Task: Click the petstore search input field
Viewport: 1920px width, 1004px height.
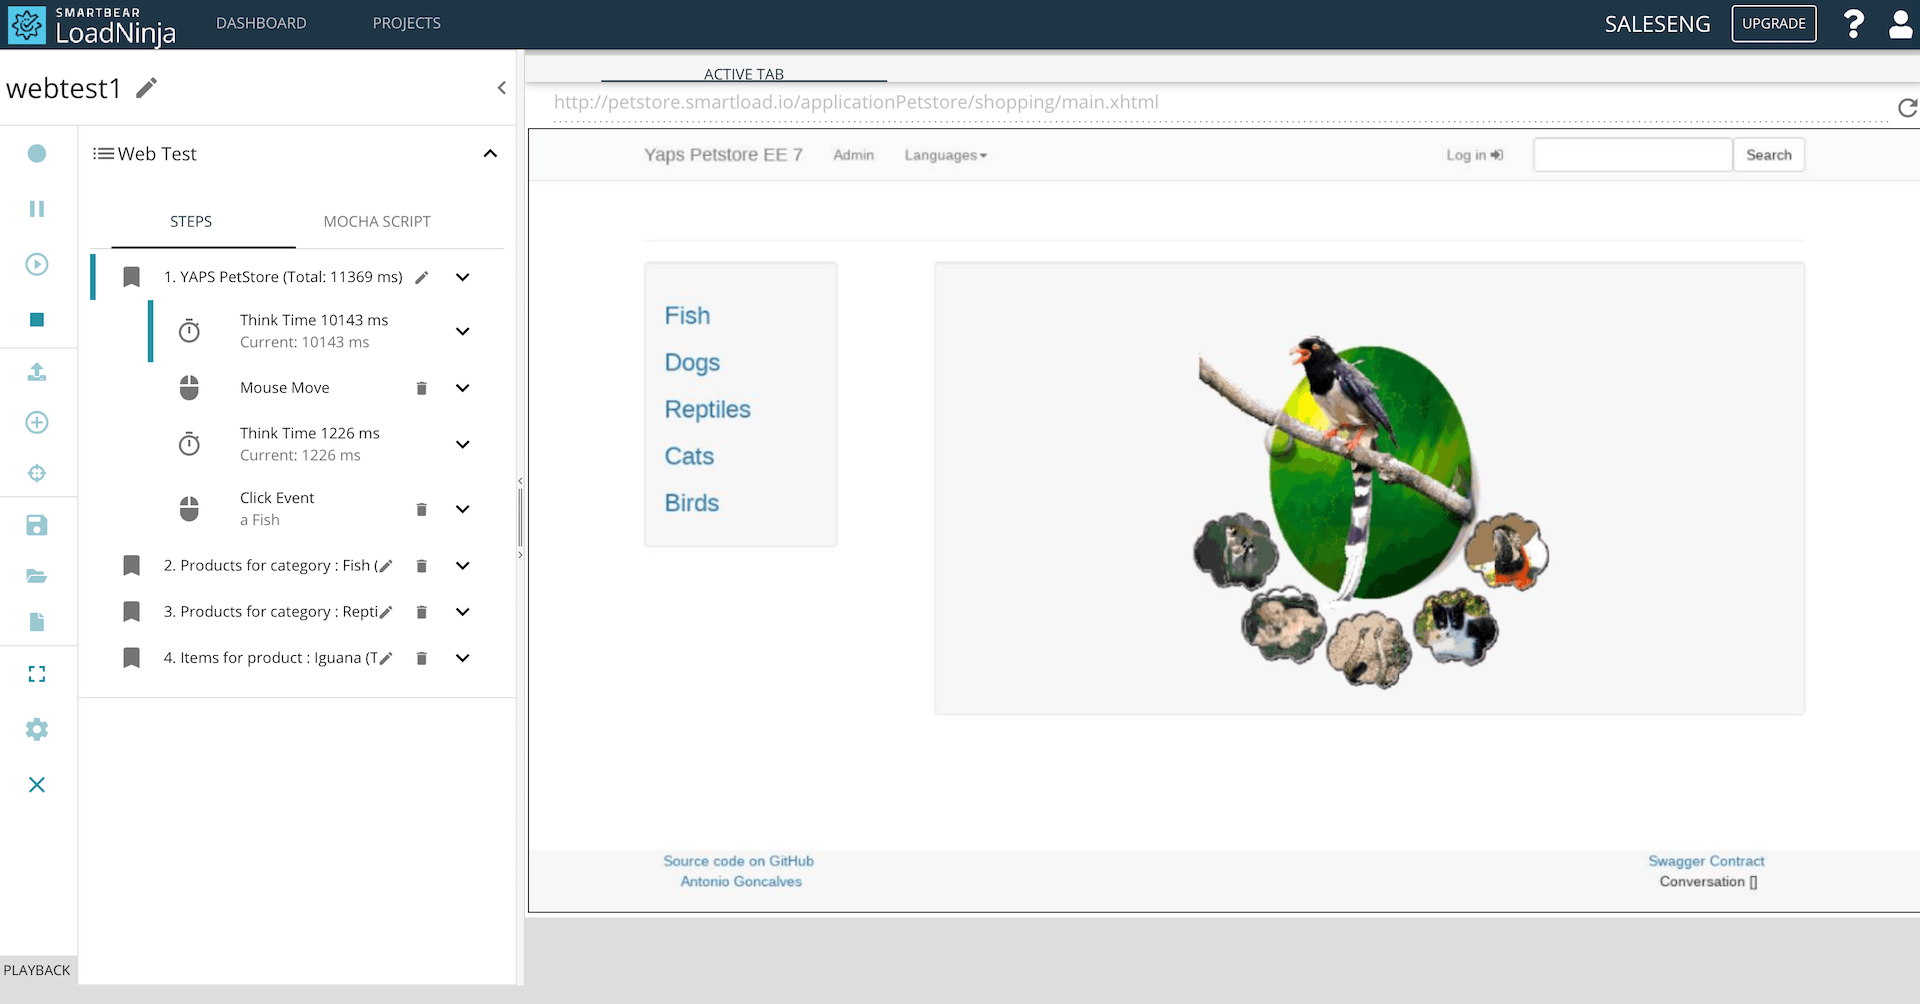Action: click(x=1632, y=155)
